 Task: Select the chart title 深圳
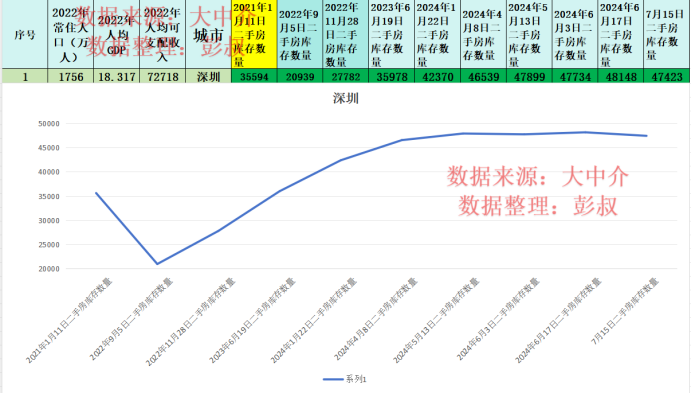(x=346, y=98)
